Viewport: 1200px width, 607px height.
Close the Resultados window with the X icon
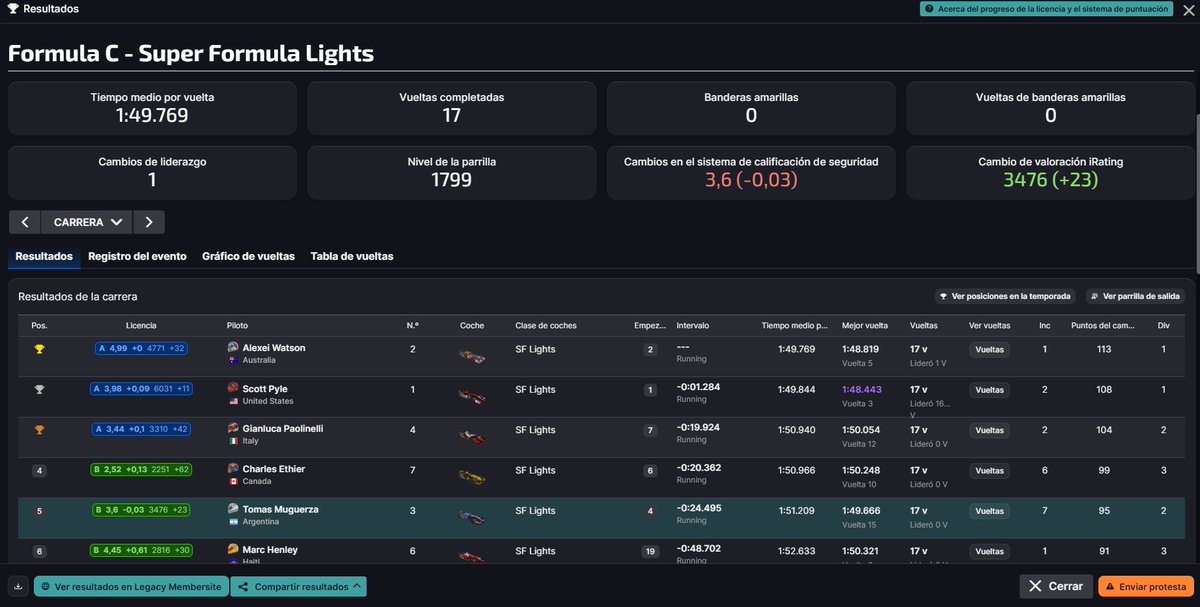pyautogui.click(x=1188, y=9)
